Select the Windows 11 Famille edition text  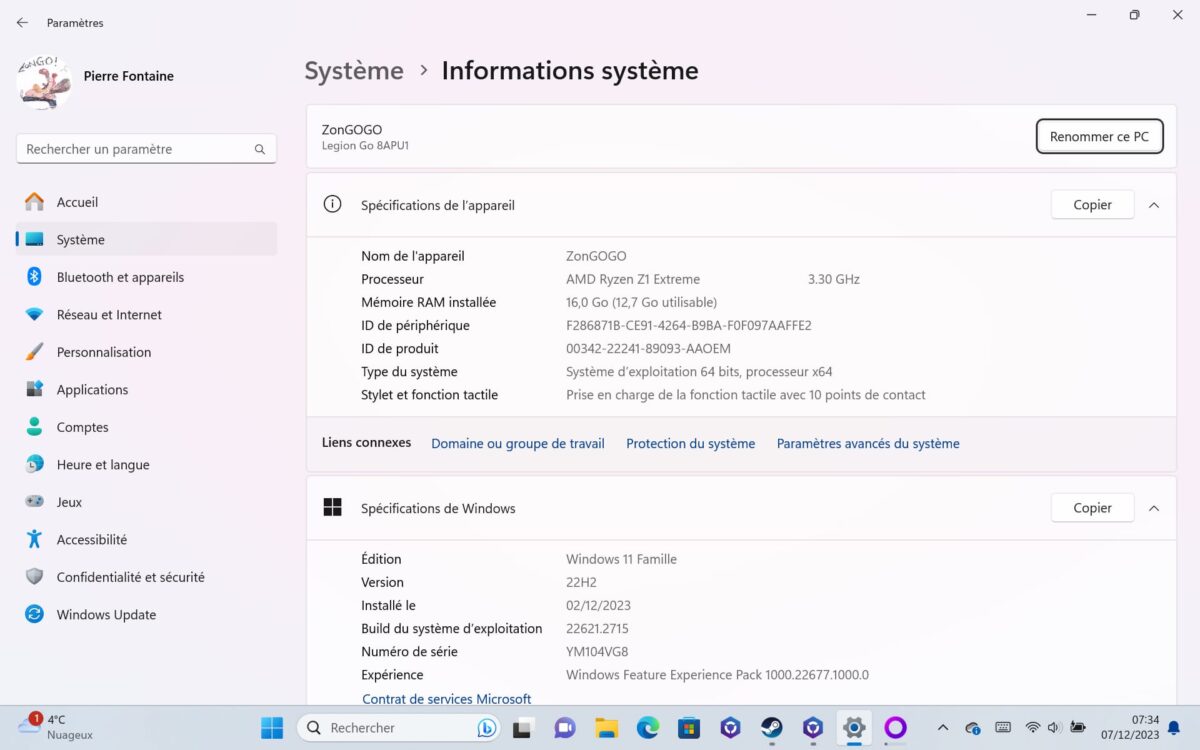[621, 560]
